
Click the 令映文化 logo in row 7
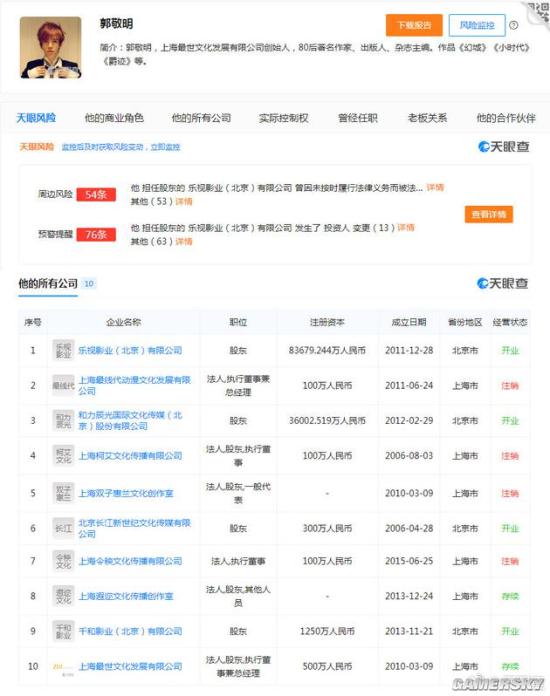(x=63, y=561)
